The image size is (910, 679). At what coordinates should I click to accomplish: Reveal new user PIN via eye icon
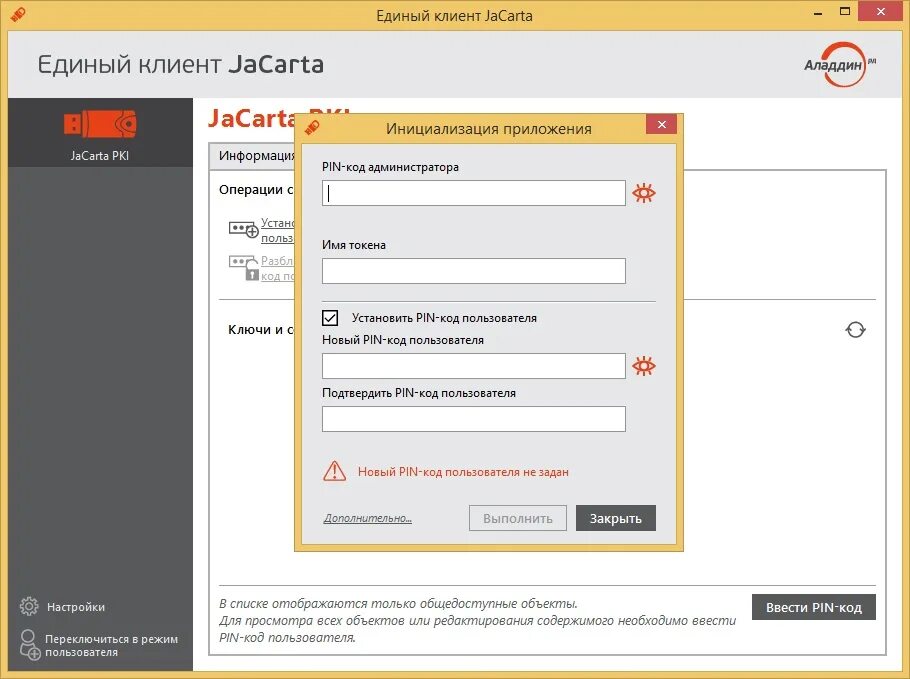pyautogui.click(x=644, y=366)
